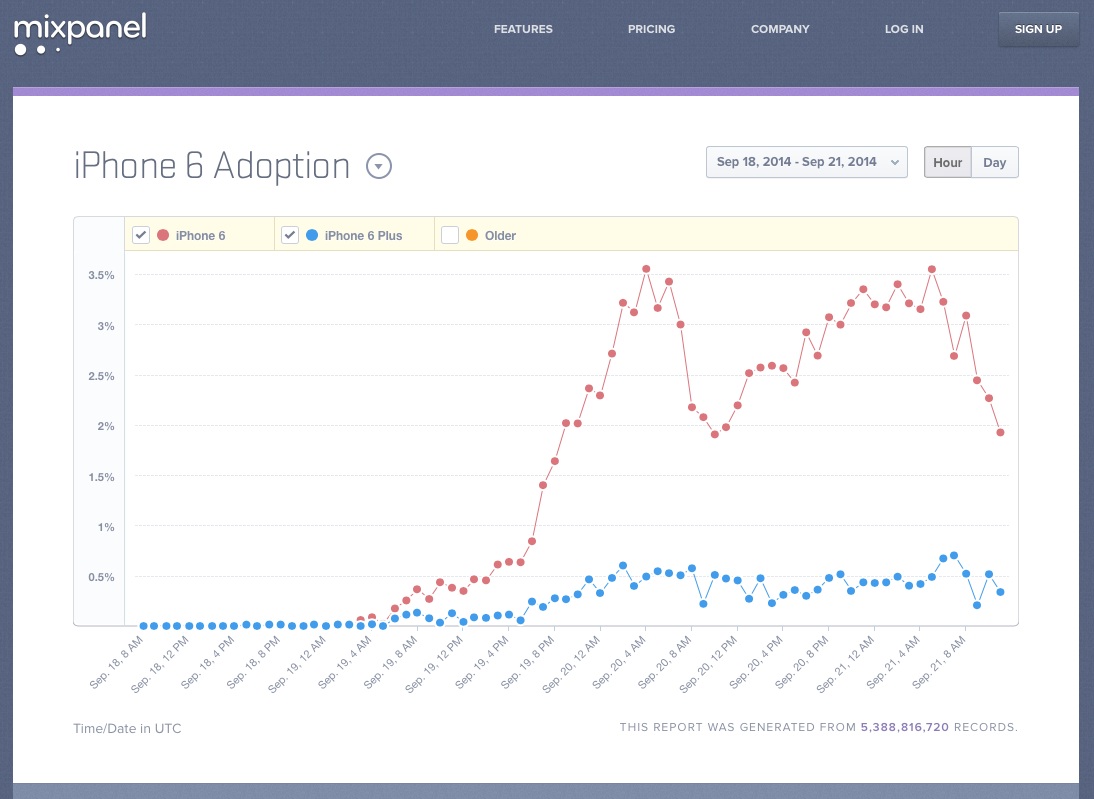This screenshot has height=799, width=1094.
Task: Click the Sign Up button
Action: (1038, 29)
